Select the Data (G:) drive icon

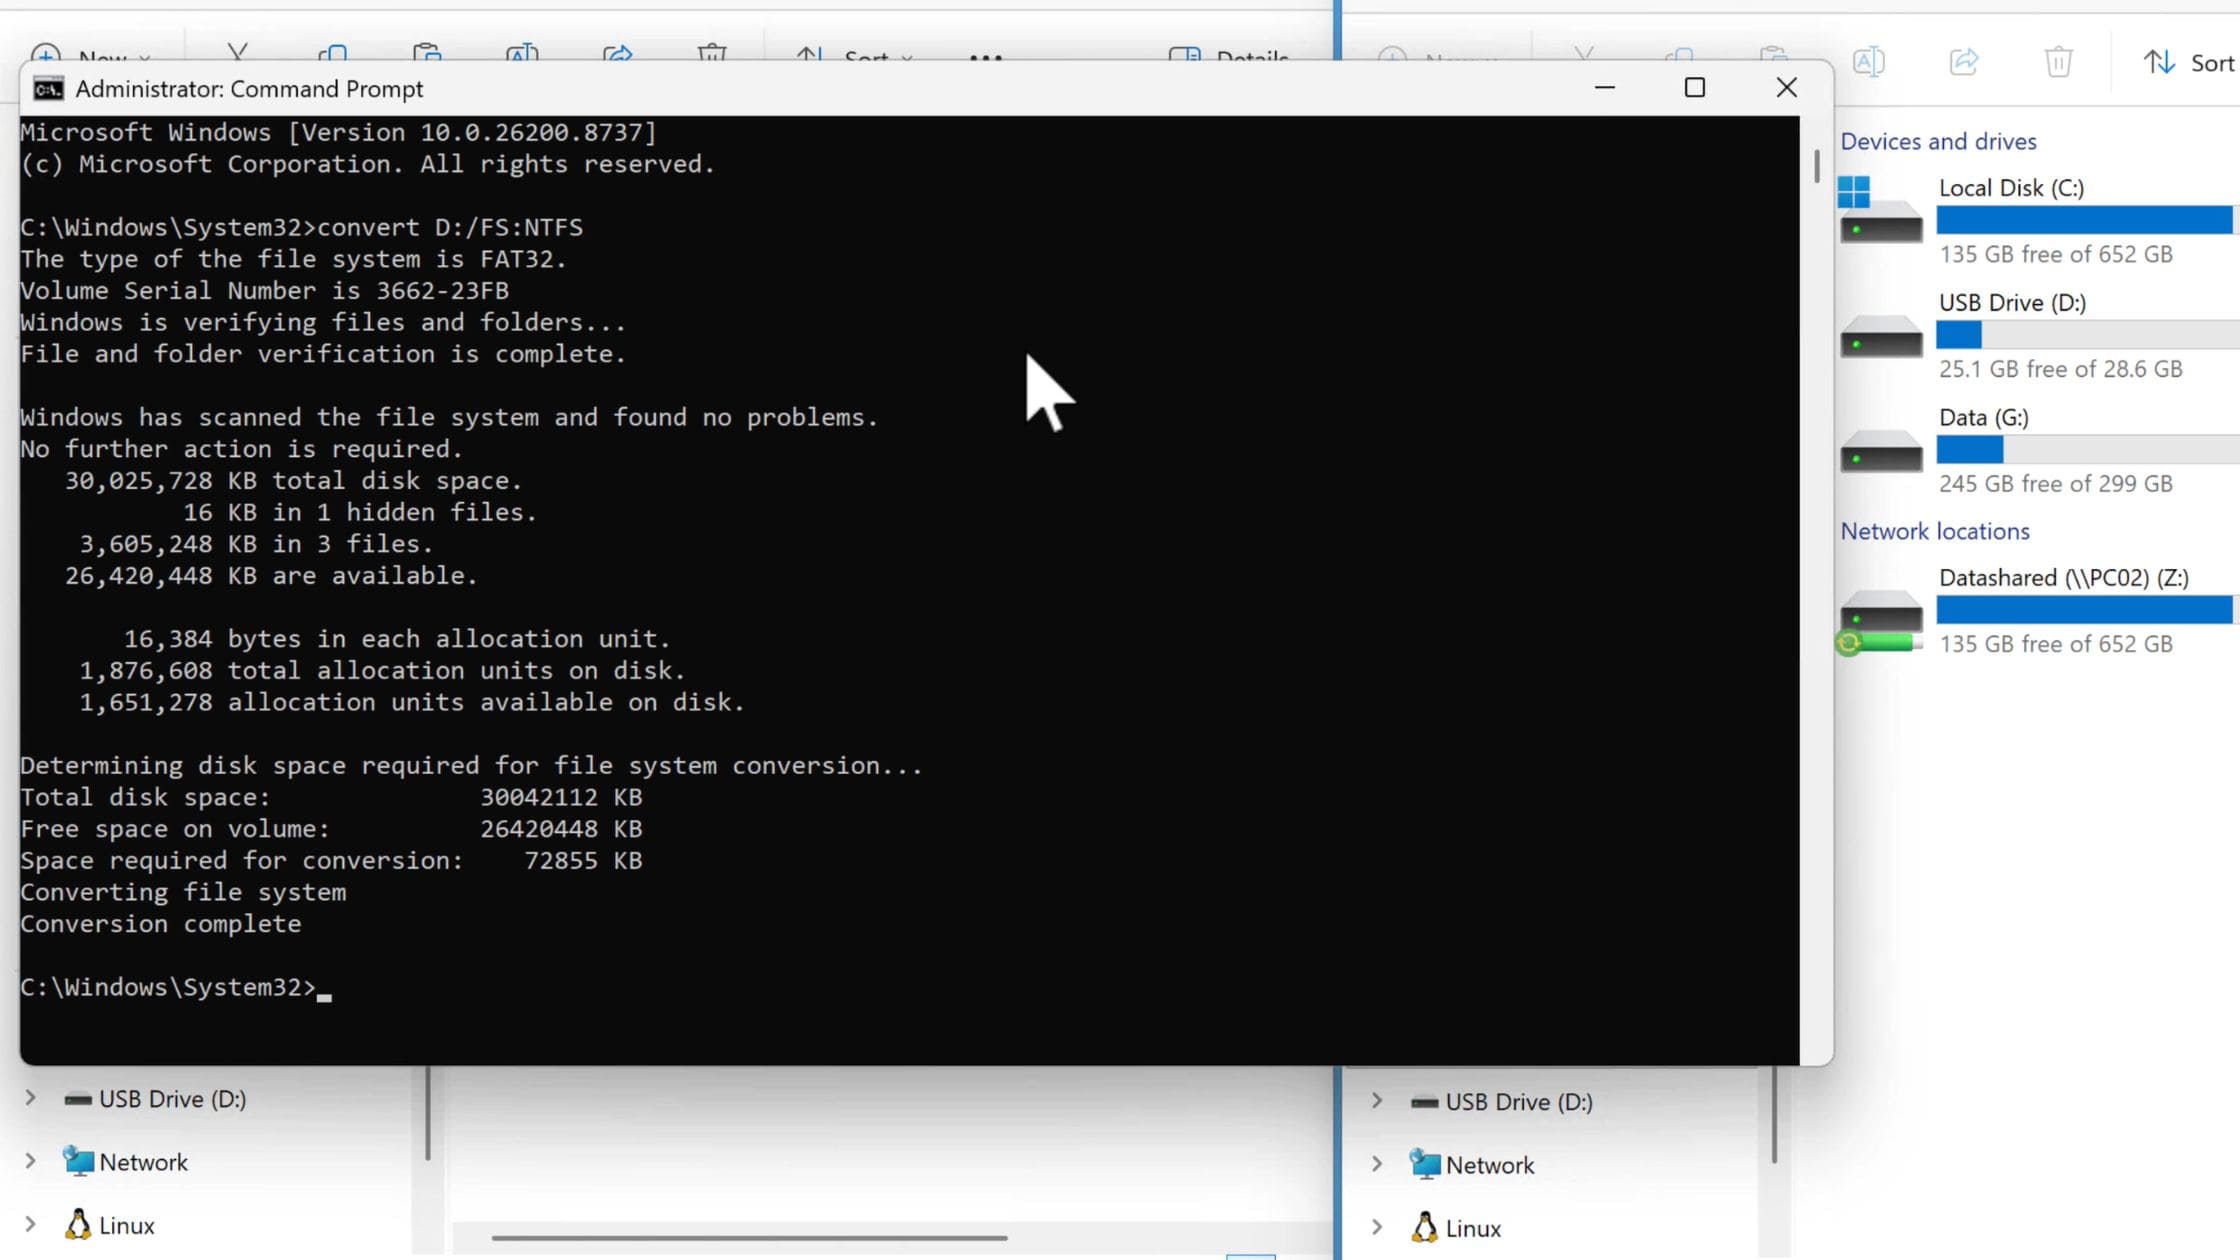click(x=1881, y=451)
